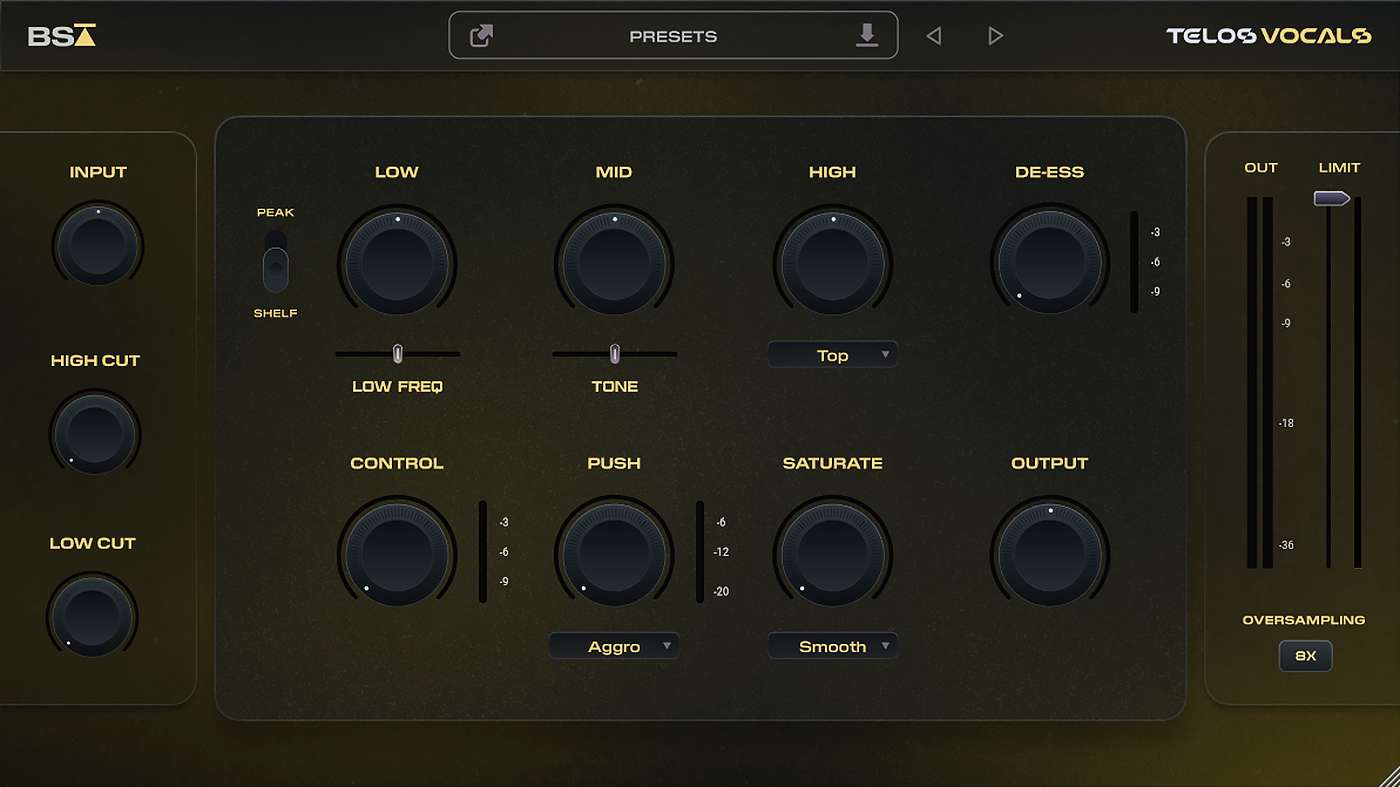Toggle the 8X oversampling button
This screenshot has height=787, width=1400.
[1305, 656]
